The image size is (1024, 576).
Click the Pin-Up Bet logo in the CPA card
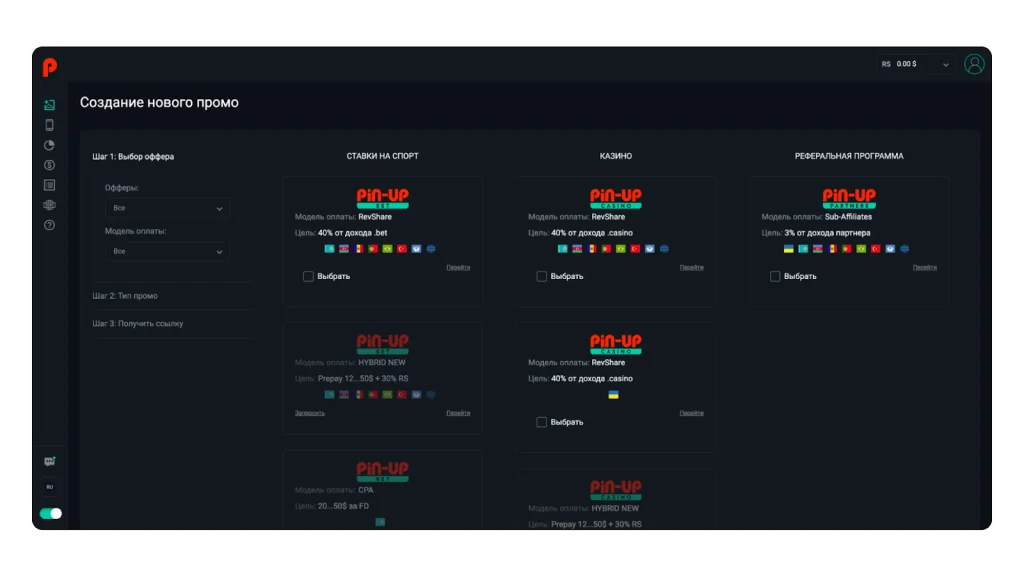[x=383, y=472]
